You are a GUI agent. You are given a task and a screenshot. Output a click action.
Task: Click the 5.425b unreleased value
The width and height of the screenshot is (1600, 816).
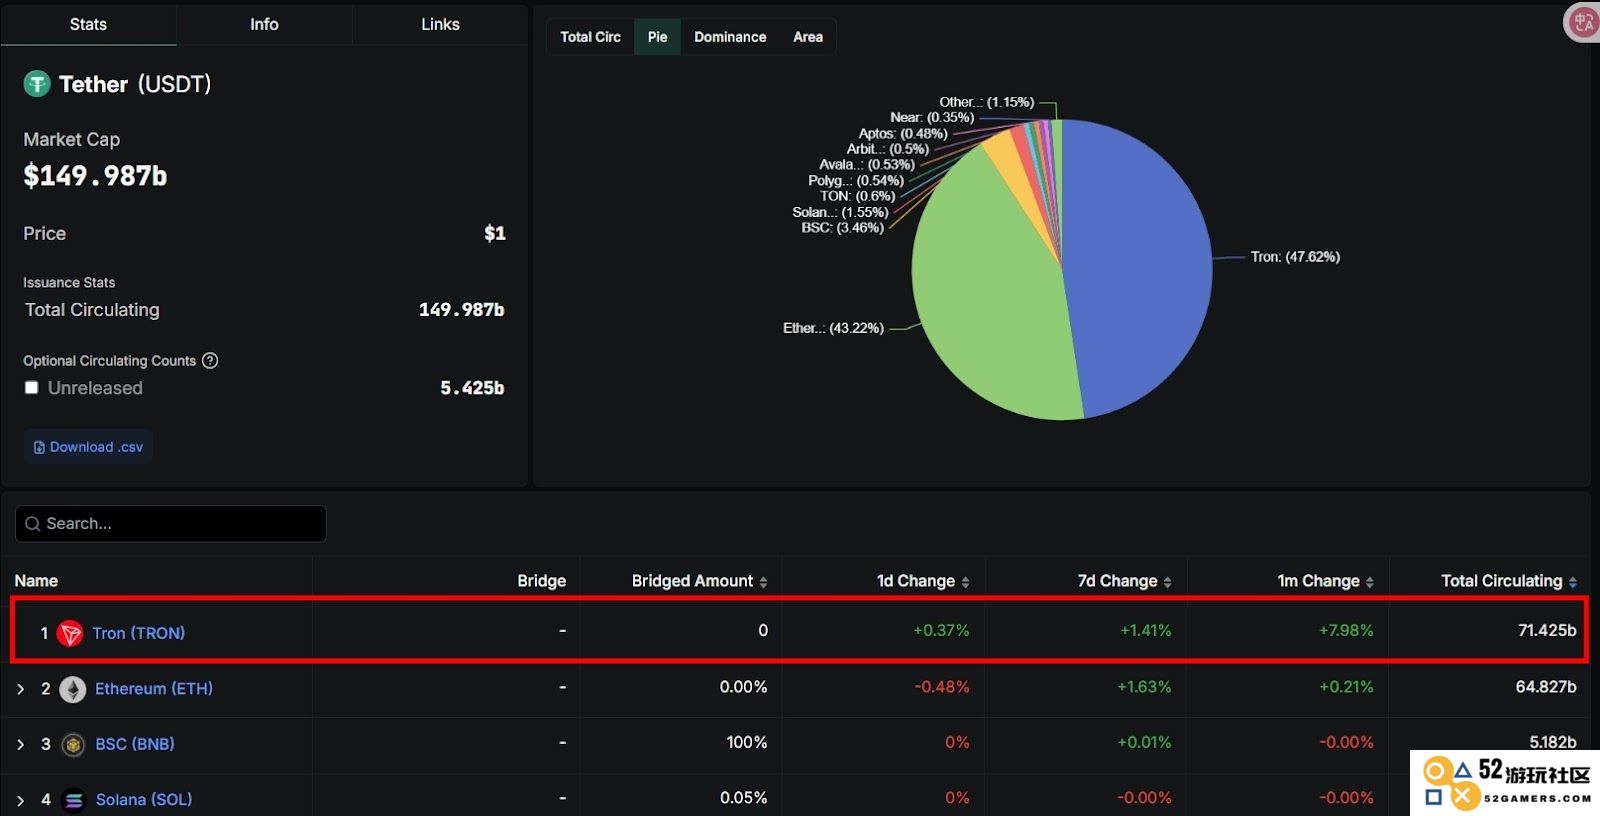(472, 388)
